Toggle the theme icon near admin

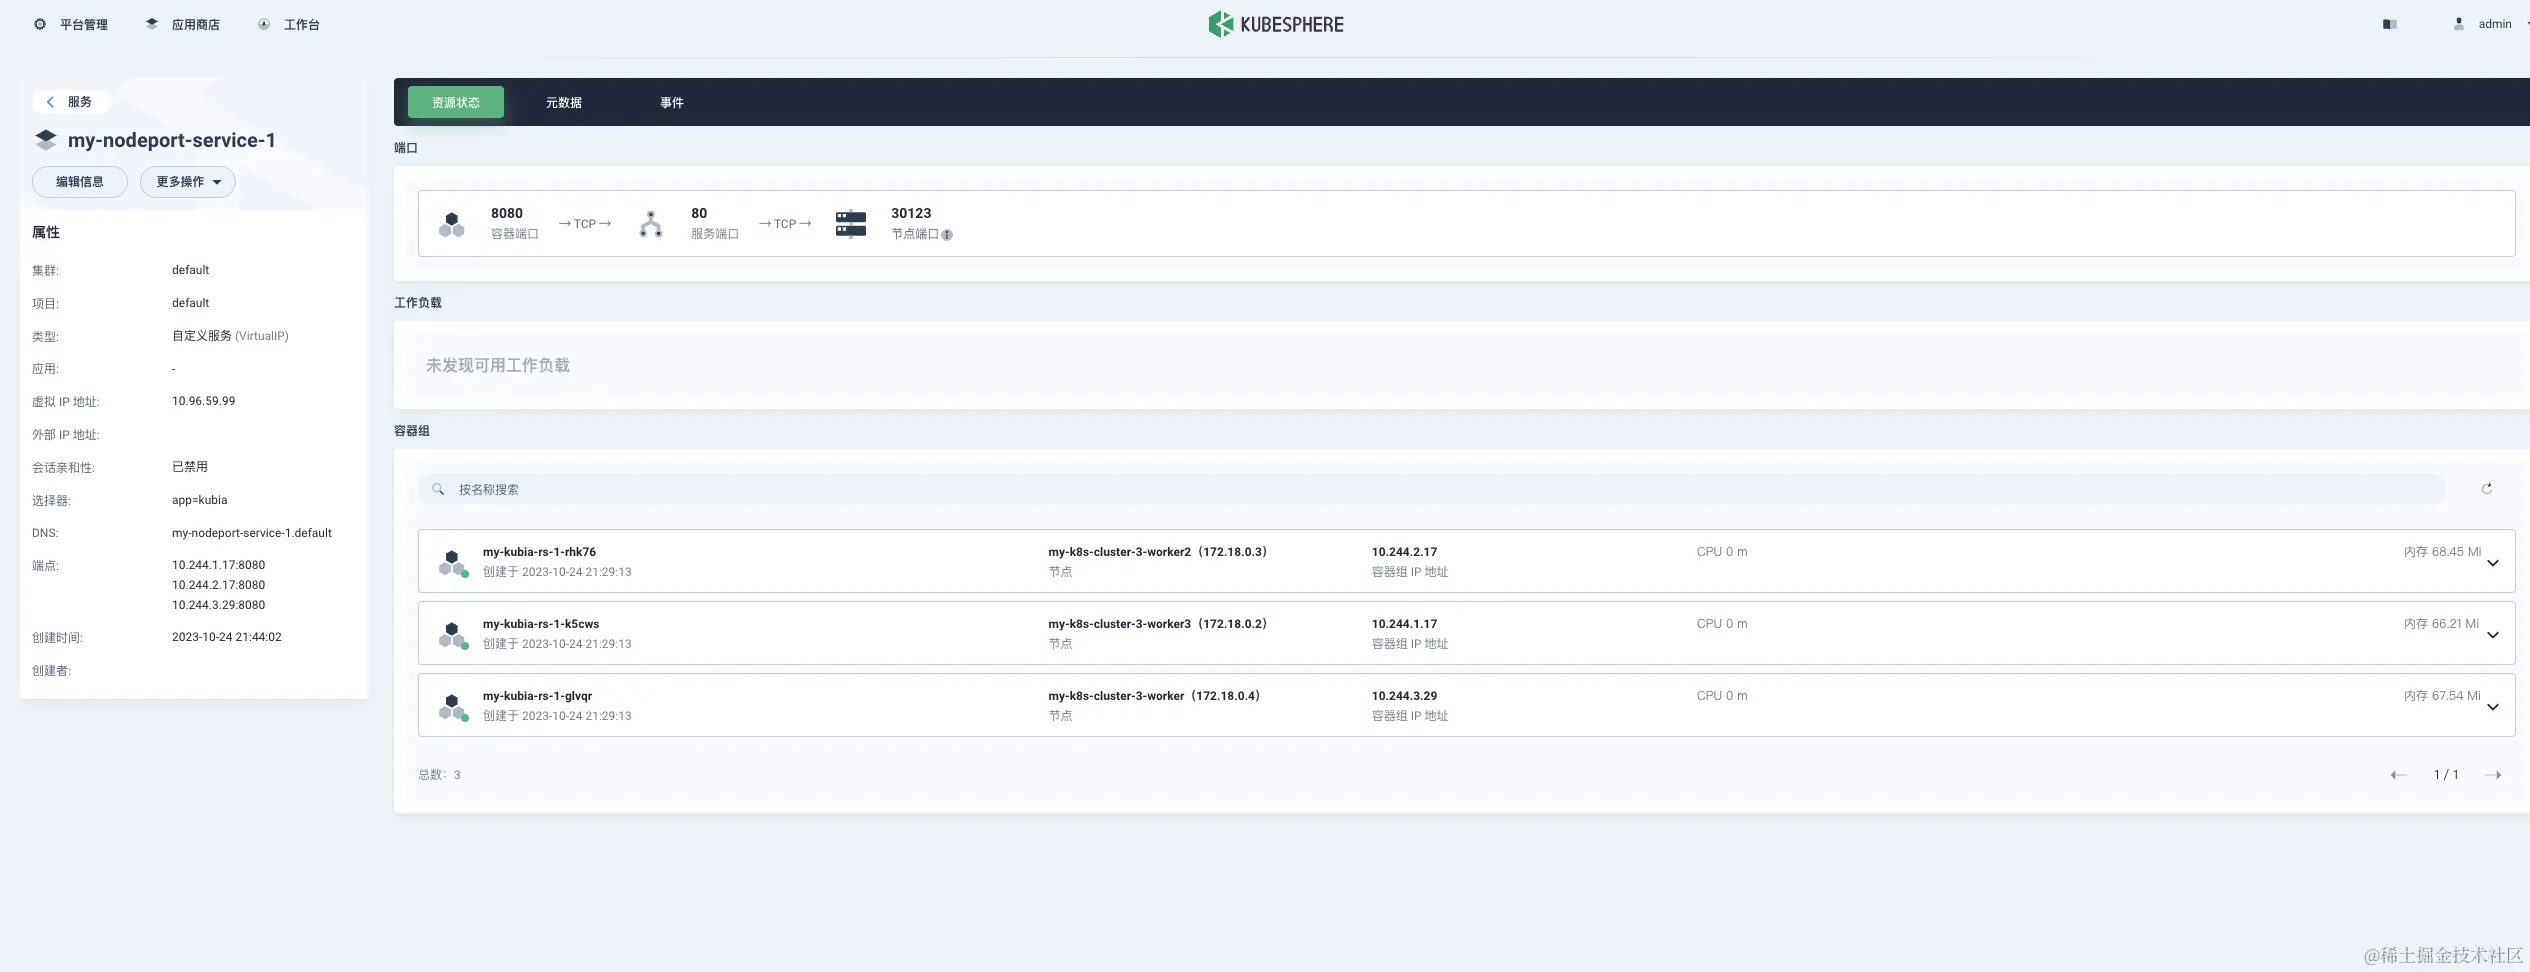[x=2390, y=24]
